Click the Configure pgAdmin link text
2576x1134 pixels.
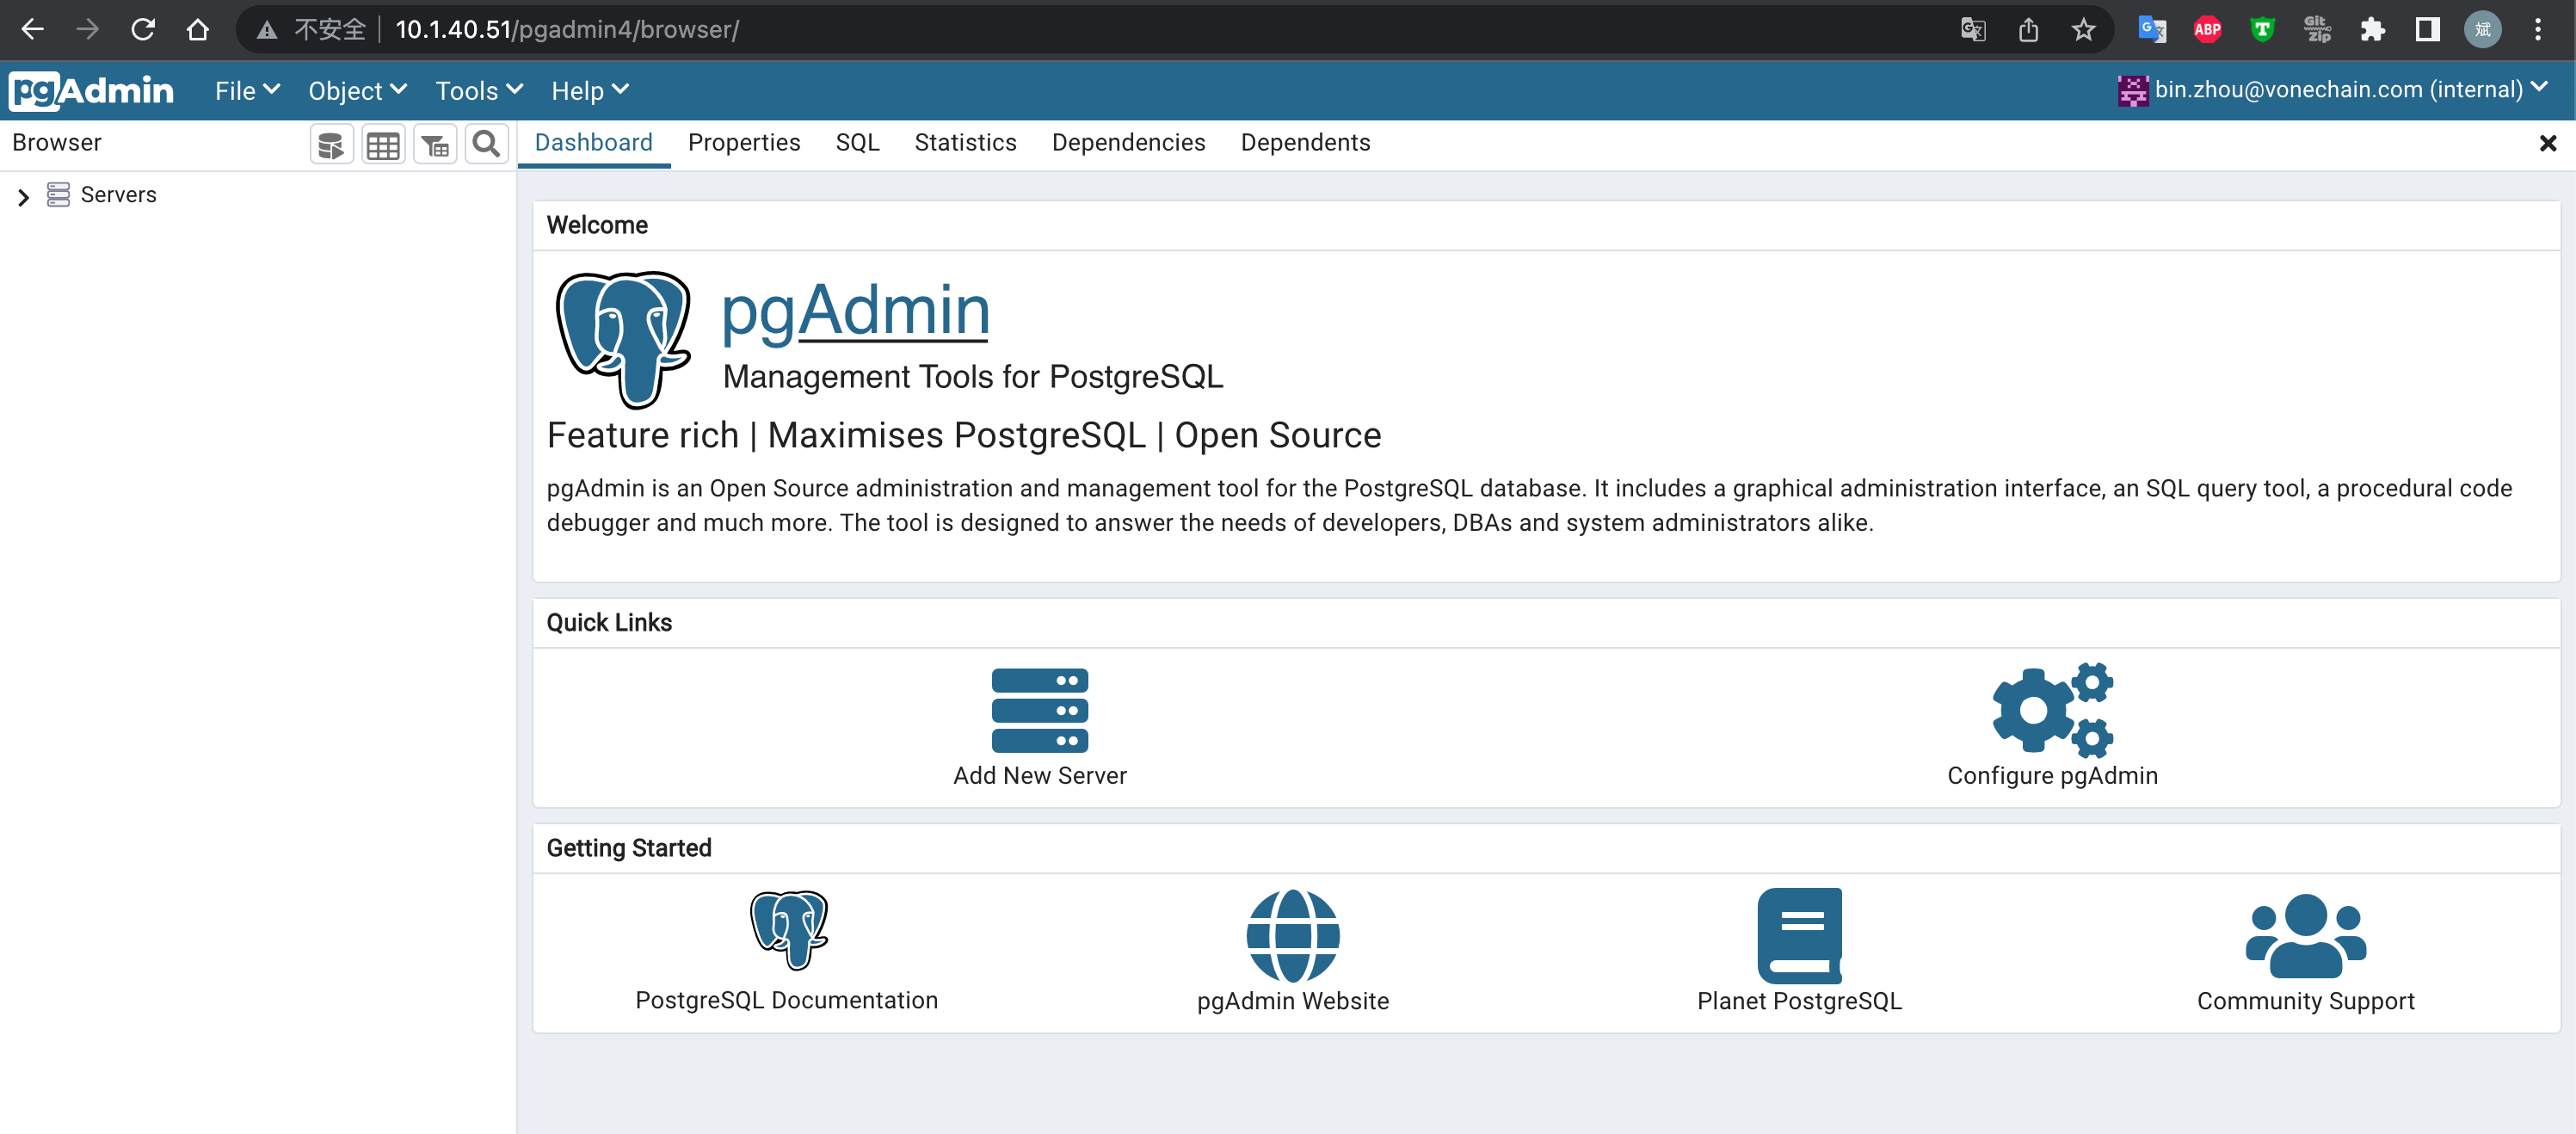2052,776
